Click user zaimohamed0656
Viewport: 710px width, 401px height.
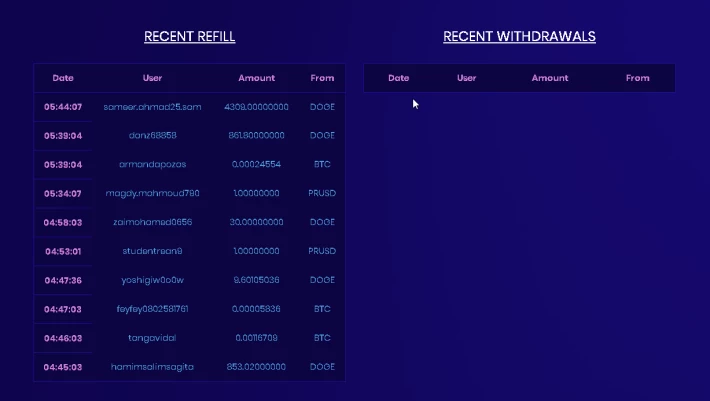click(x=152, y=222)
